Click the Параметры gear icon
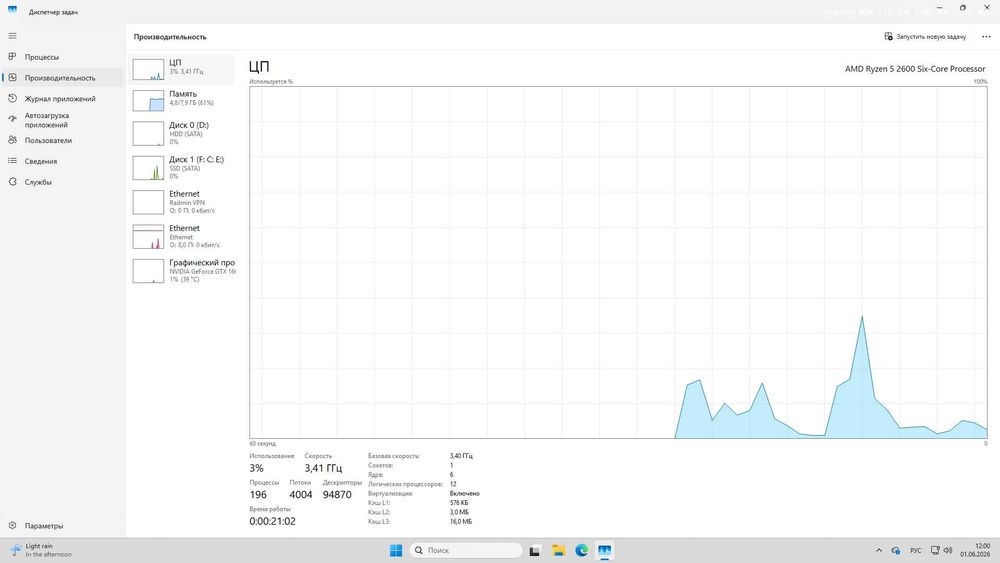Image resolution: width=1000 pixels, height=563 pixels. [12, 525]
